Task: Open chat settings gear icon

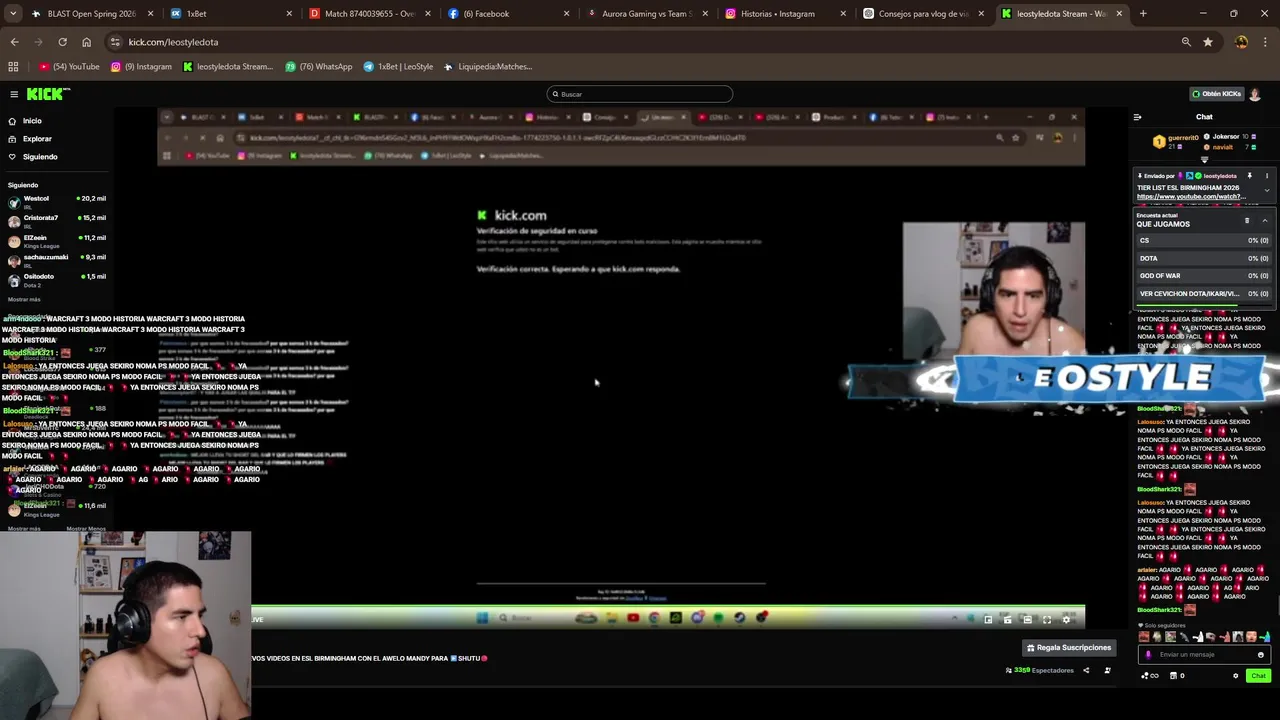Action: [1235, 676]
